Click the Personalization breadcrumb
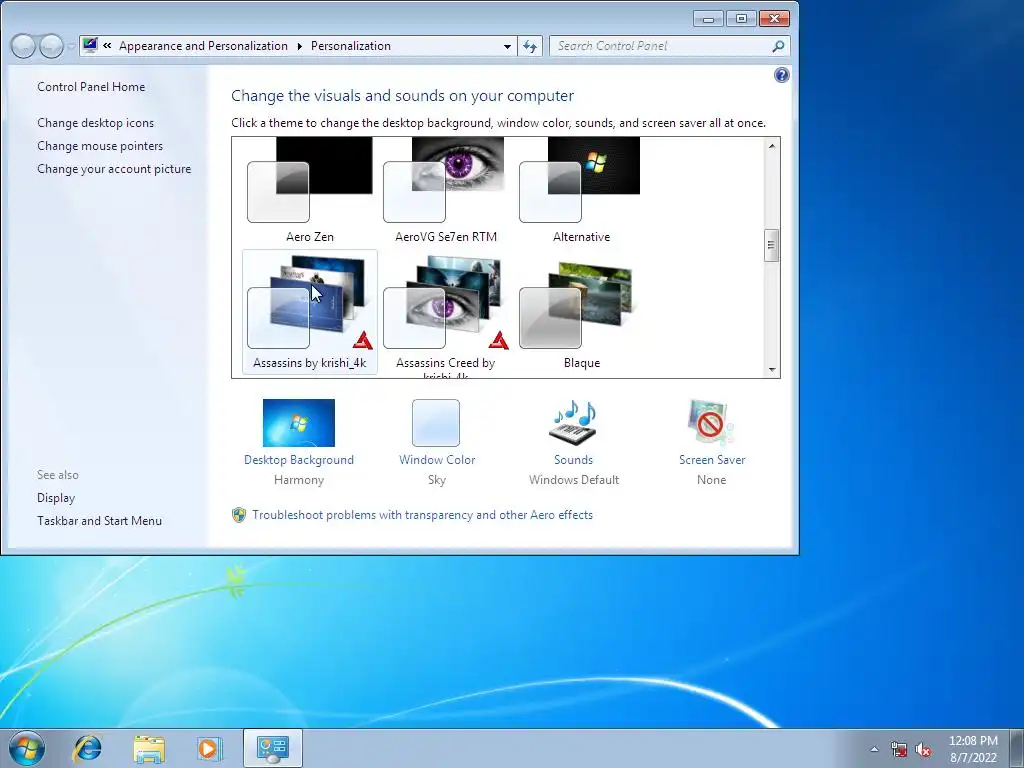 point(351,46)
